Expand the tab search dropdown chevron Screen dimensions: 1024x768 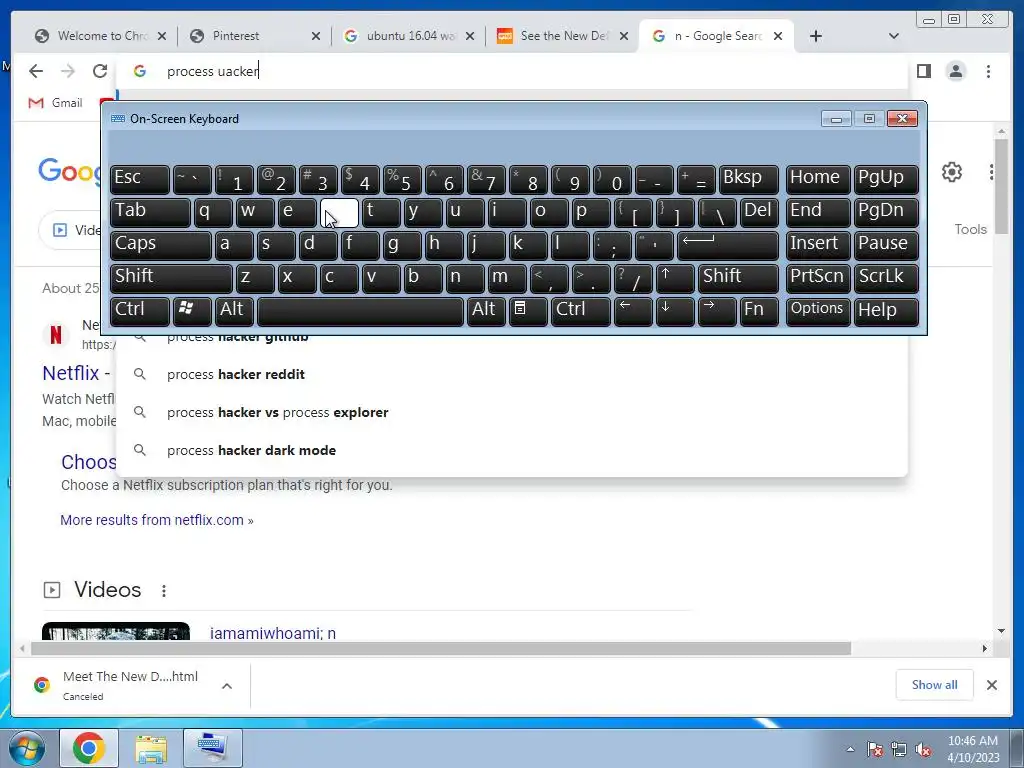tap(894, 36)
